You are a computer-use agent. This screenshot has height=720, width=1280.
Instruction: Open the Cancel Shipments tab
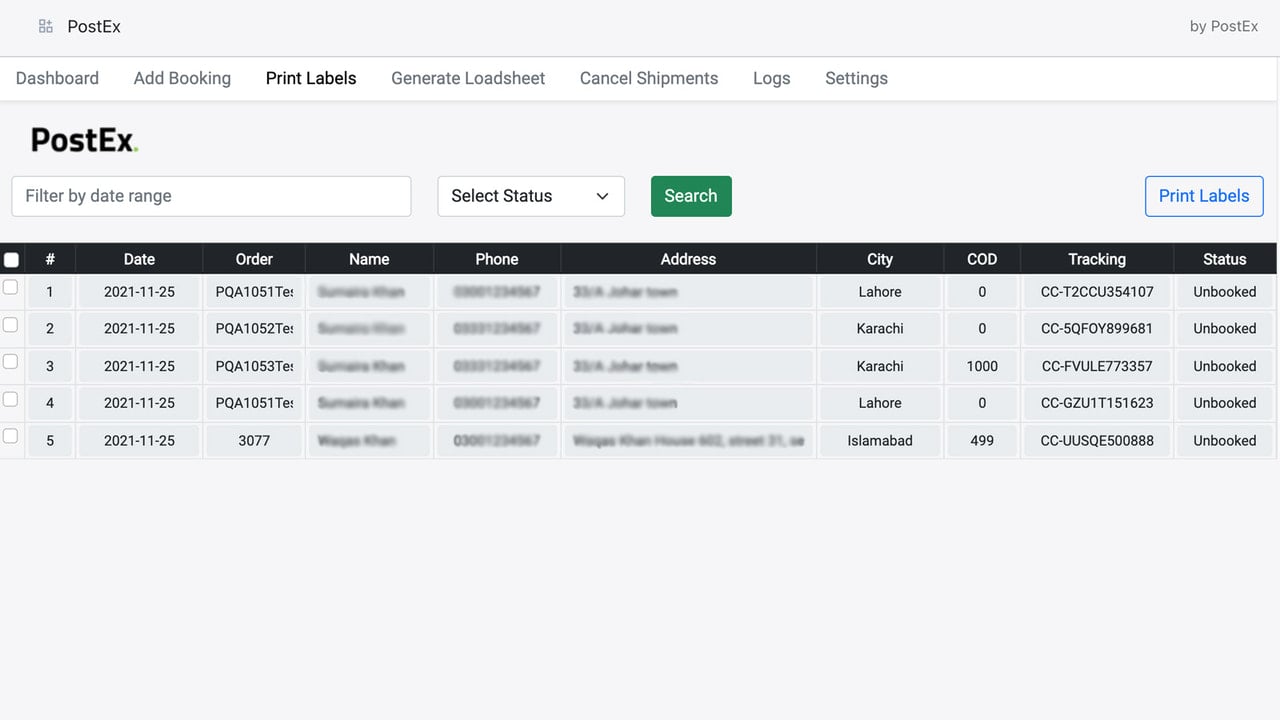pos(649,78)
